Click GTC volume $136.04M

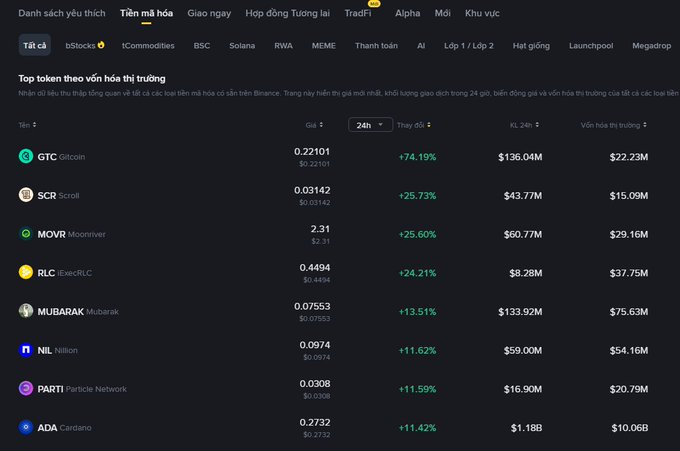point(520,157)
